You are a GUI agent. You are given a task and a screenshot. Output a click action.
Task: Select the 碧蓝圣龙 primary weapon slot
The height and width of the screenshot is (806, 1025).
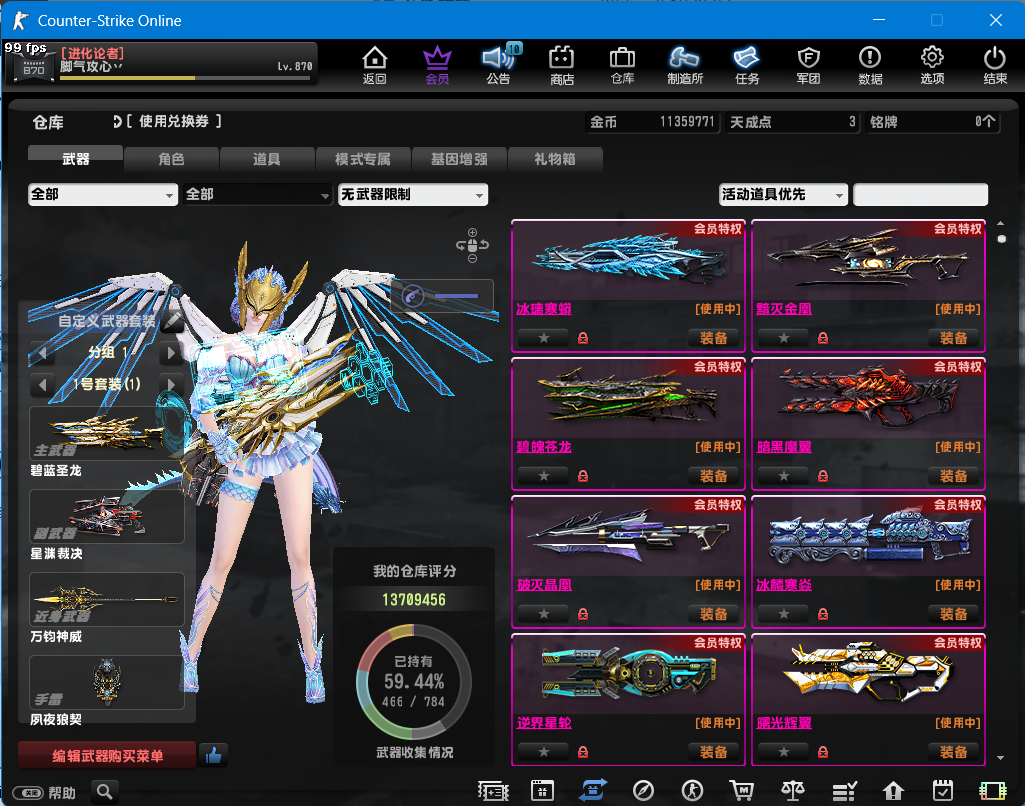[x=107, y=433]
